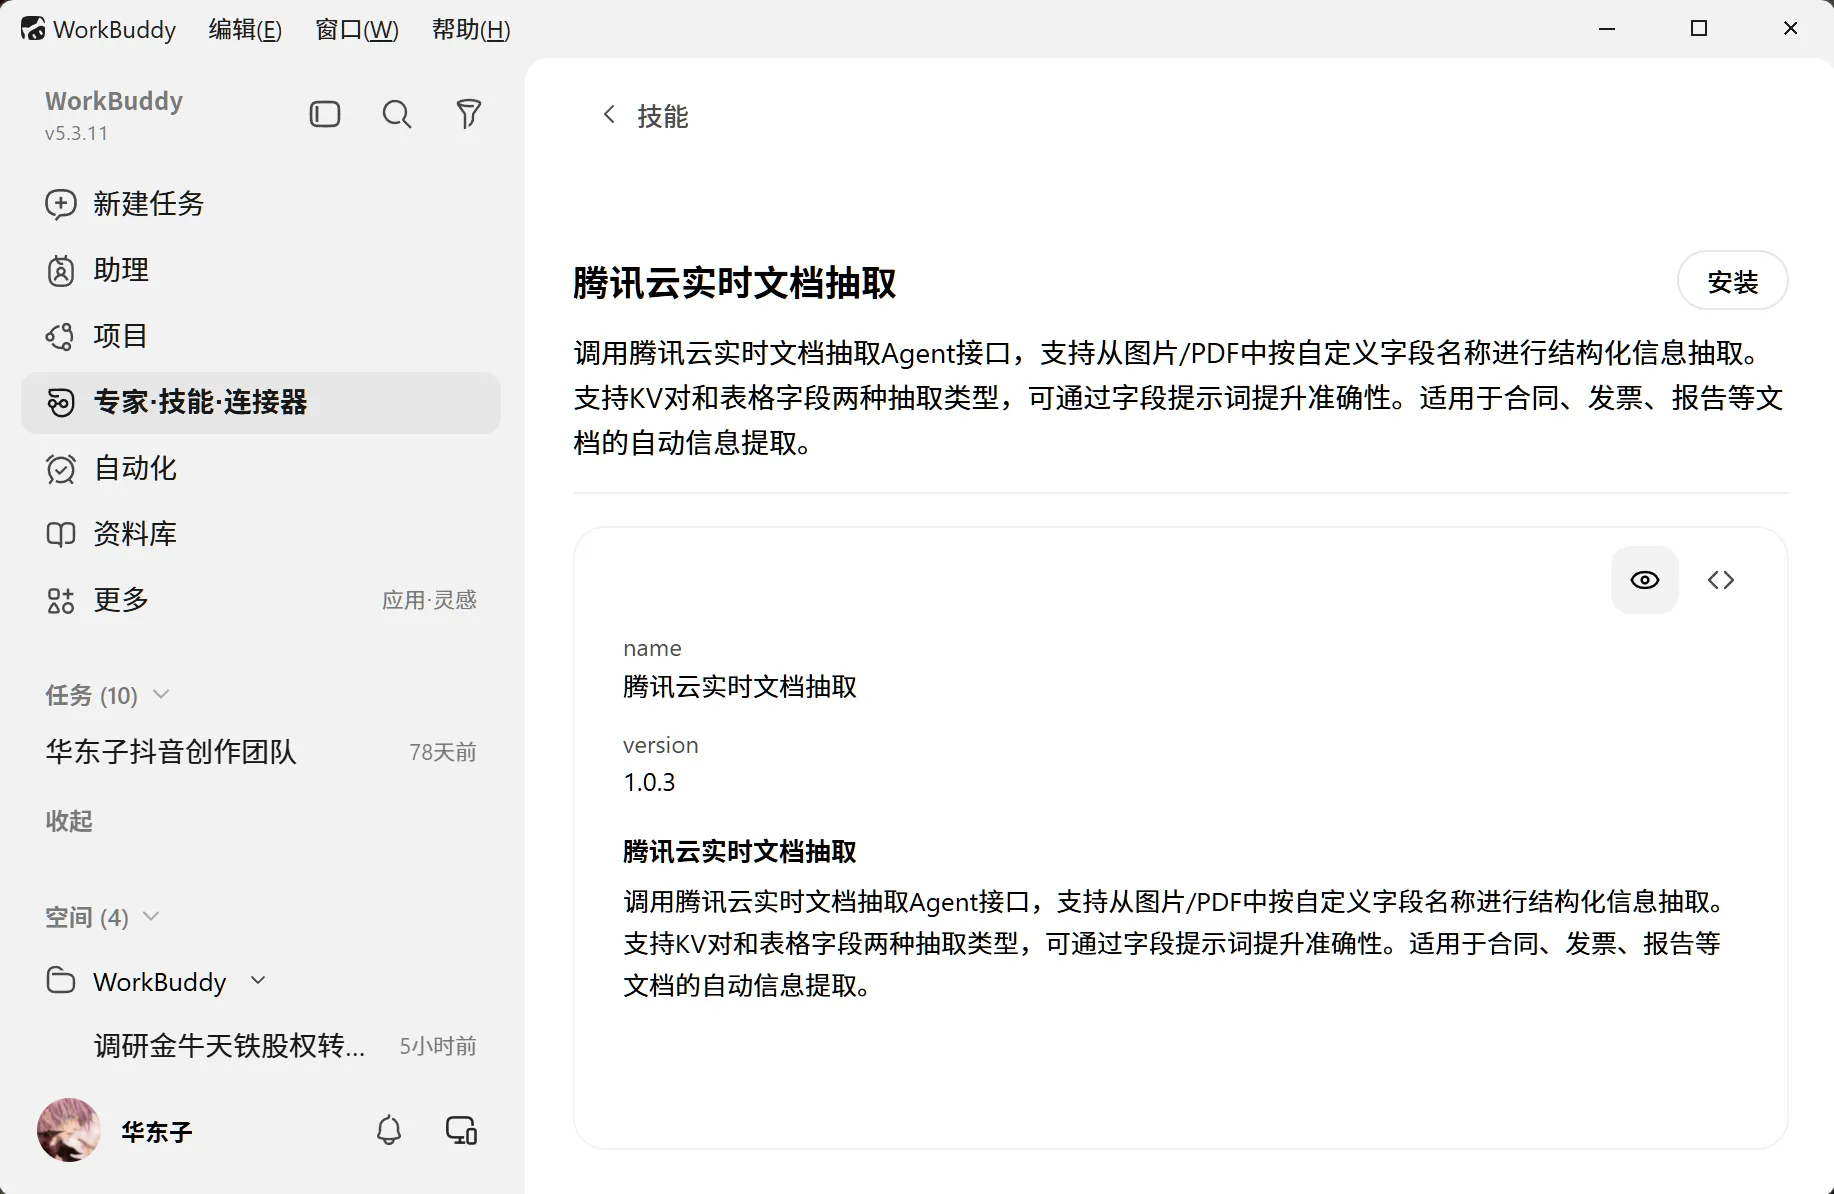1834x1194 pixels.
Task: Click the automation clock icon
Action: (61, 468)
